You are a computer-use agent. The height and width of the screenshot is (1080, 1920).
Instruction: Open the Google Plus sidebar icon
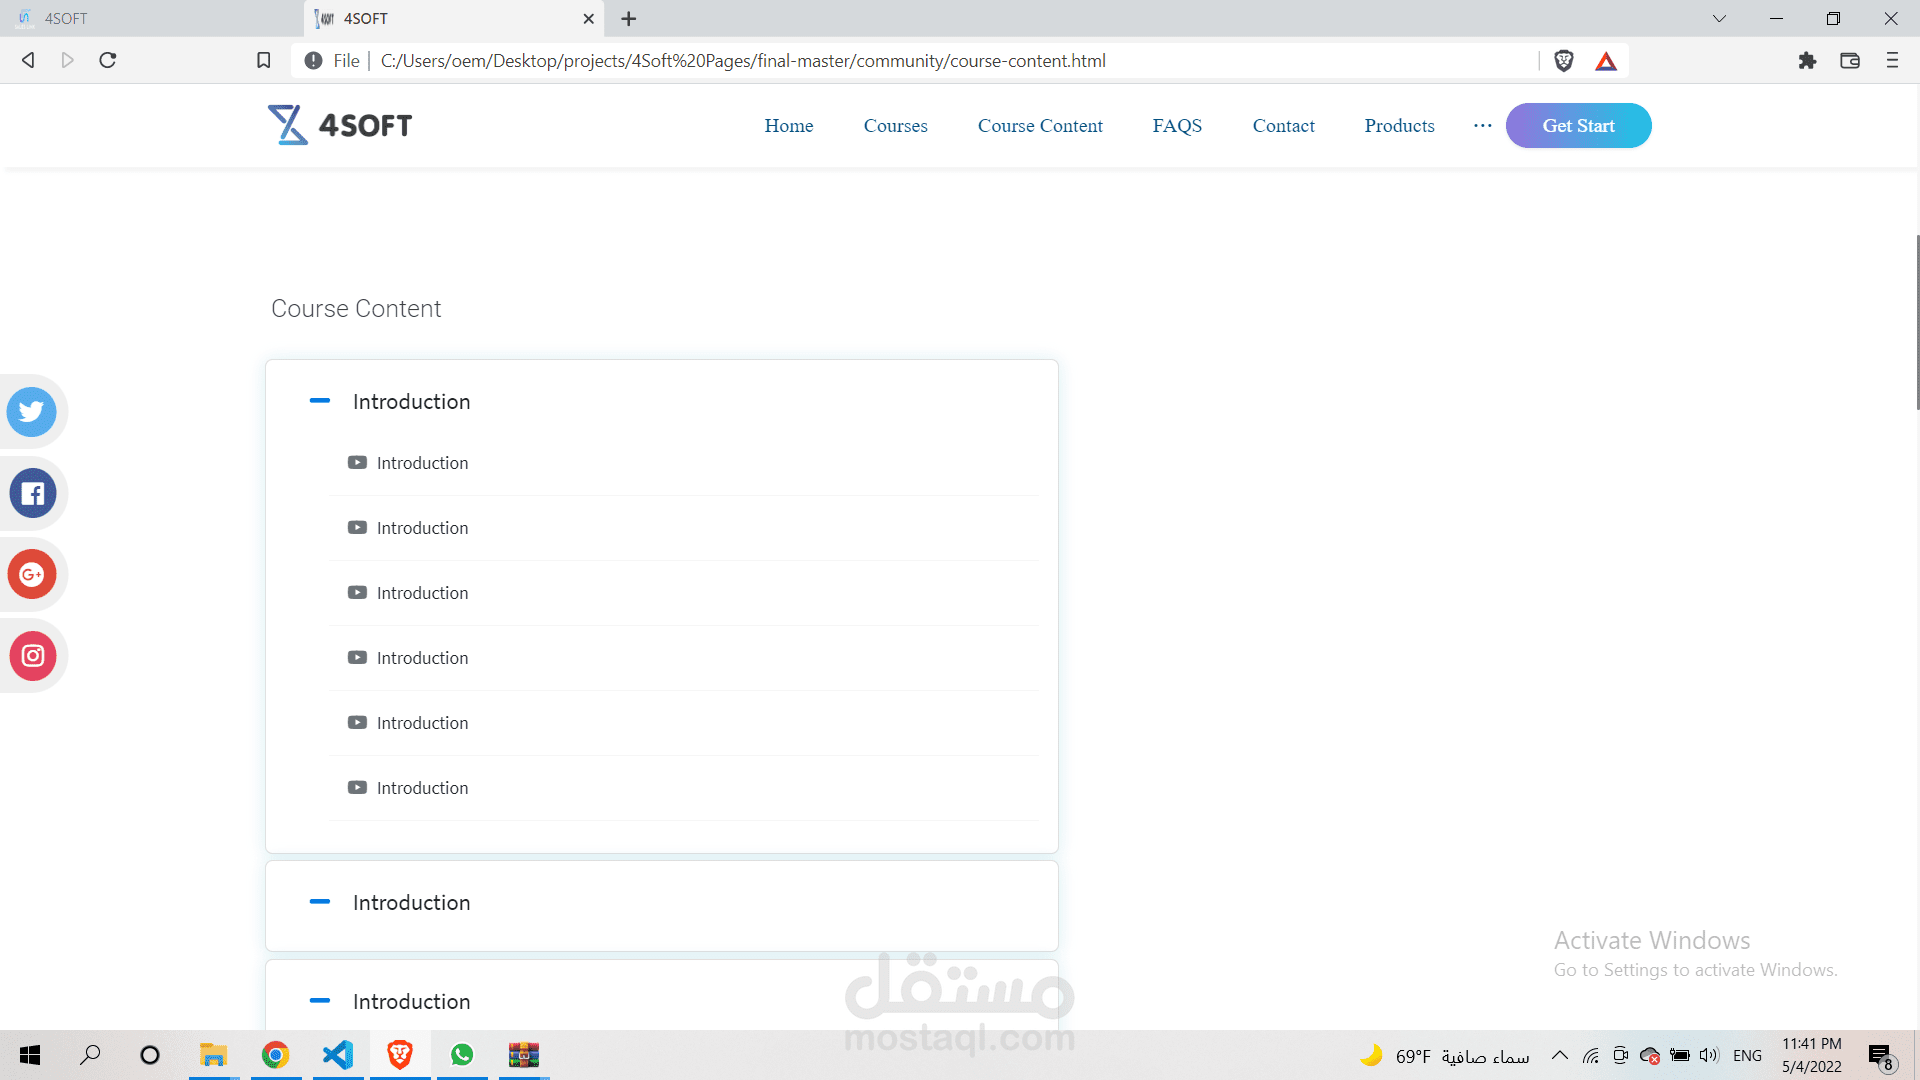(x=32, y=574)
